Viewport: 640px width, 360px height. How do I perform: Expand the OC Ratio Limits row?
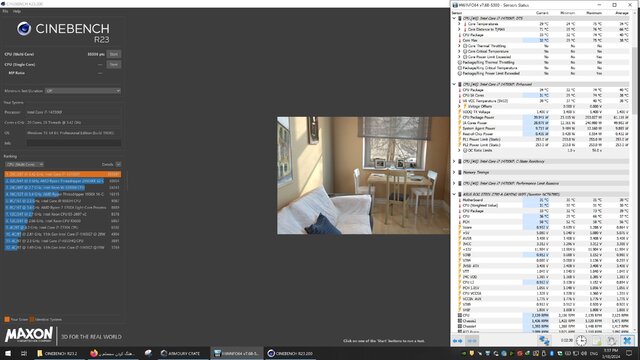(460, 150)
